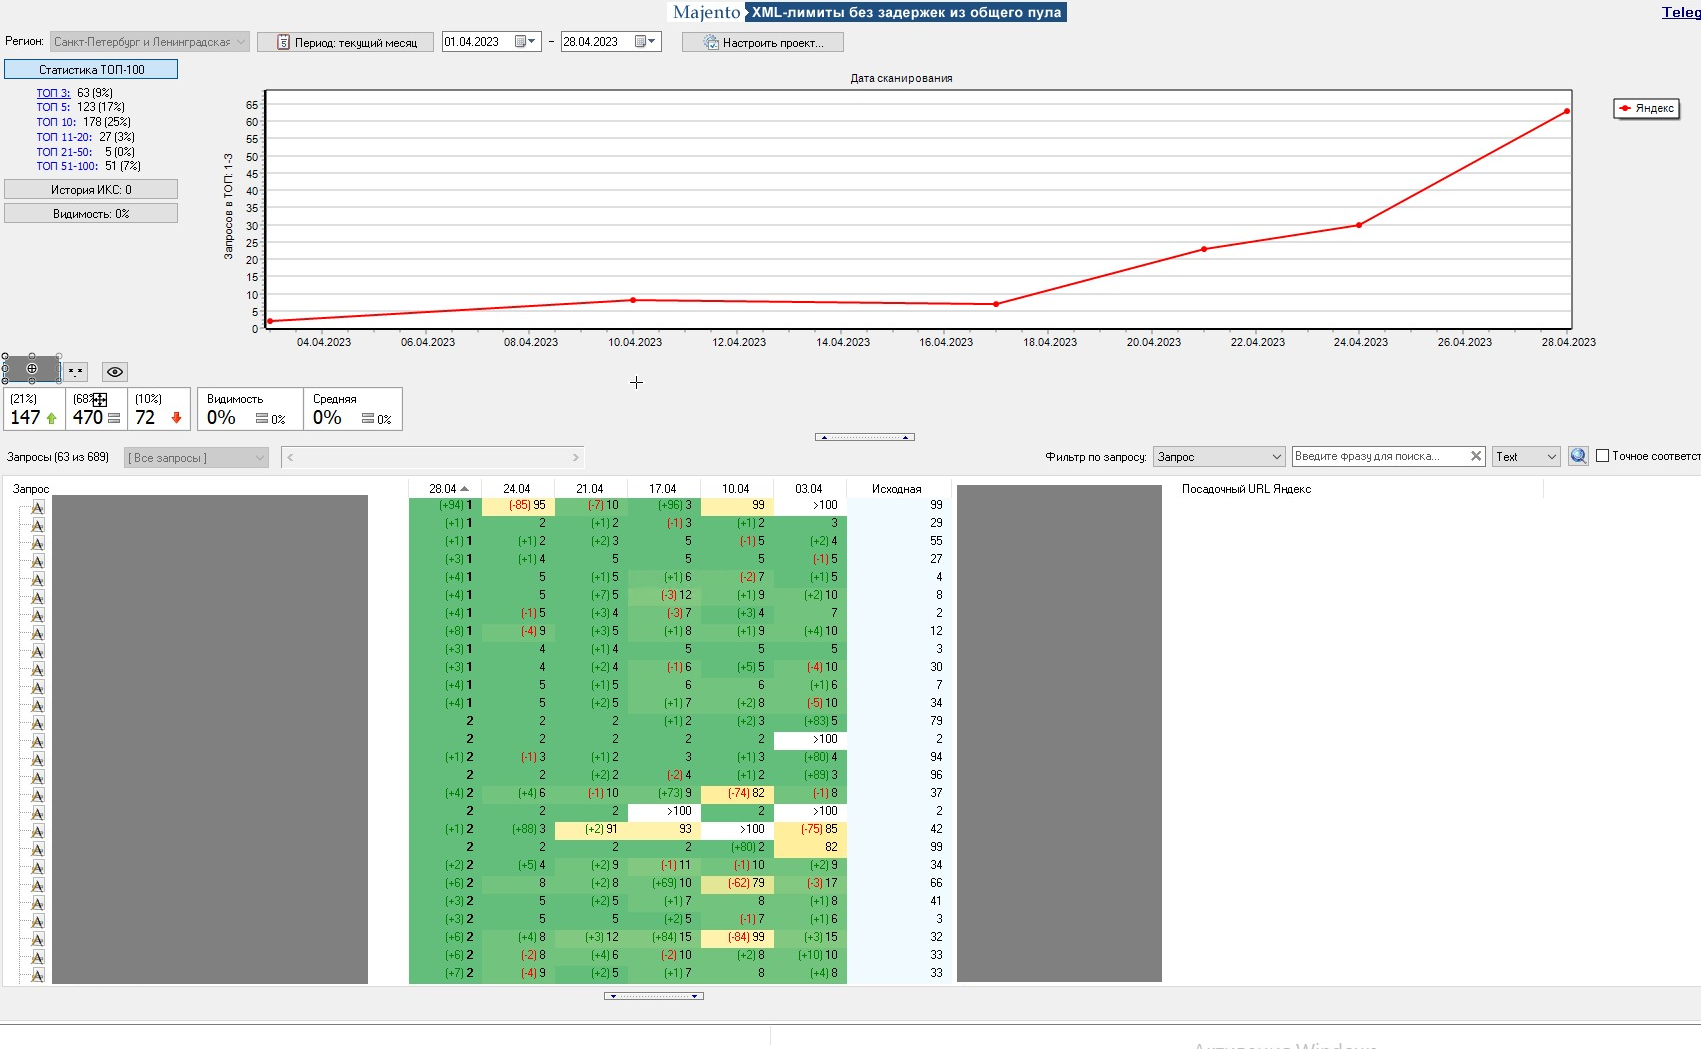
Task: Toggle the eye visibility icon button
Action: pyautogui.click(x=115, y=372)
